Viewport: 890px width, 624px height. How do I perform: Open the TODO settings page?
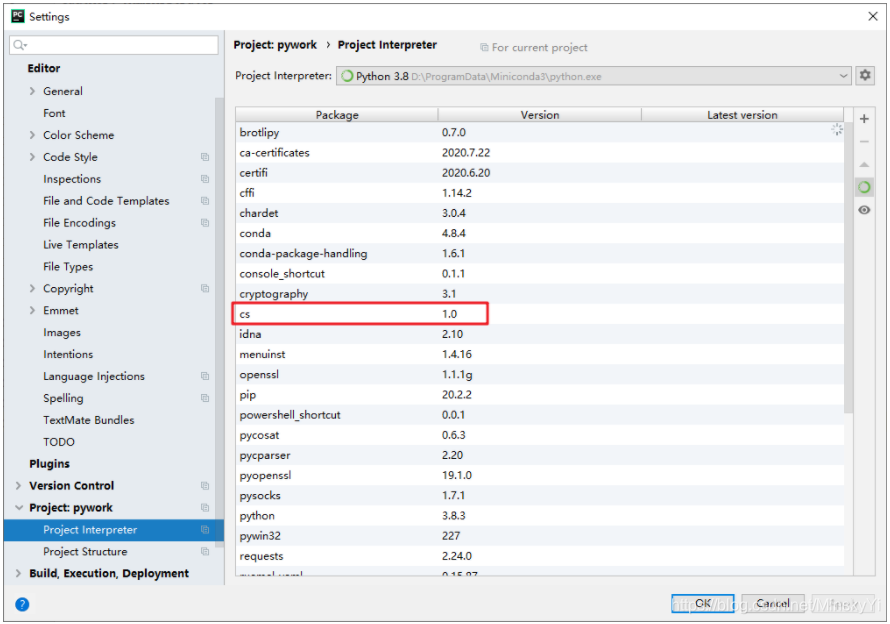click(x=59, y=442)
